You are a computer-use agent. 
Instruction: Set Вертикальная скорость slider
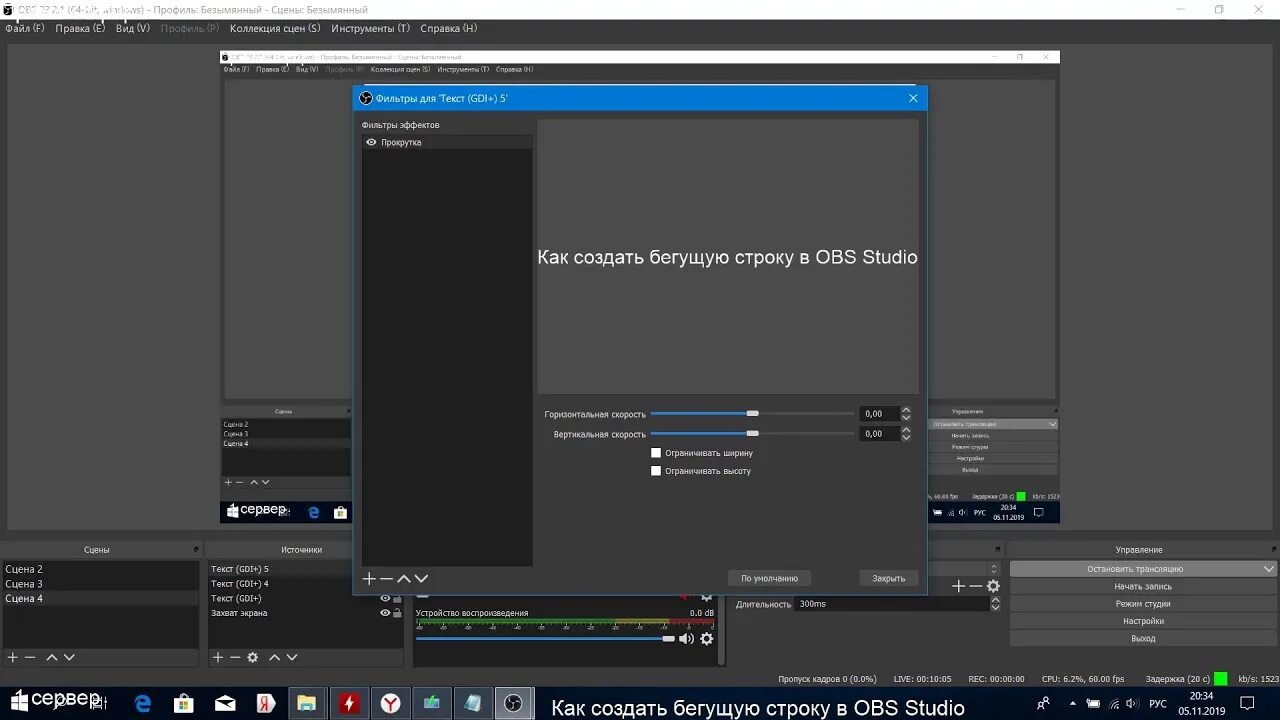click(752, 433)
